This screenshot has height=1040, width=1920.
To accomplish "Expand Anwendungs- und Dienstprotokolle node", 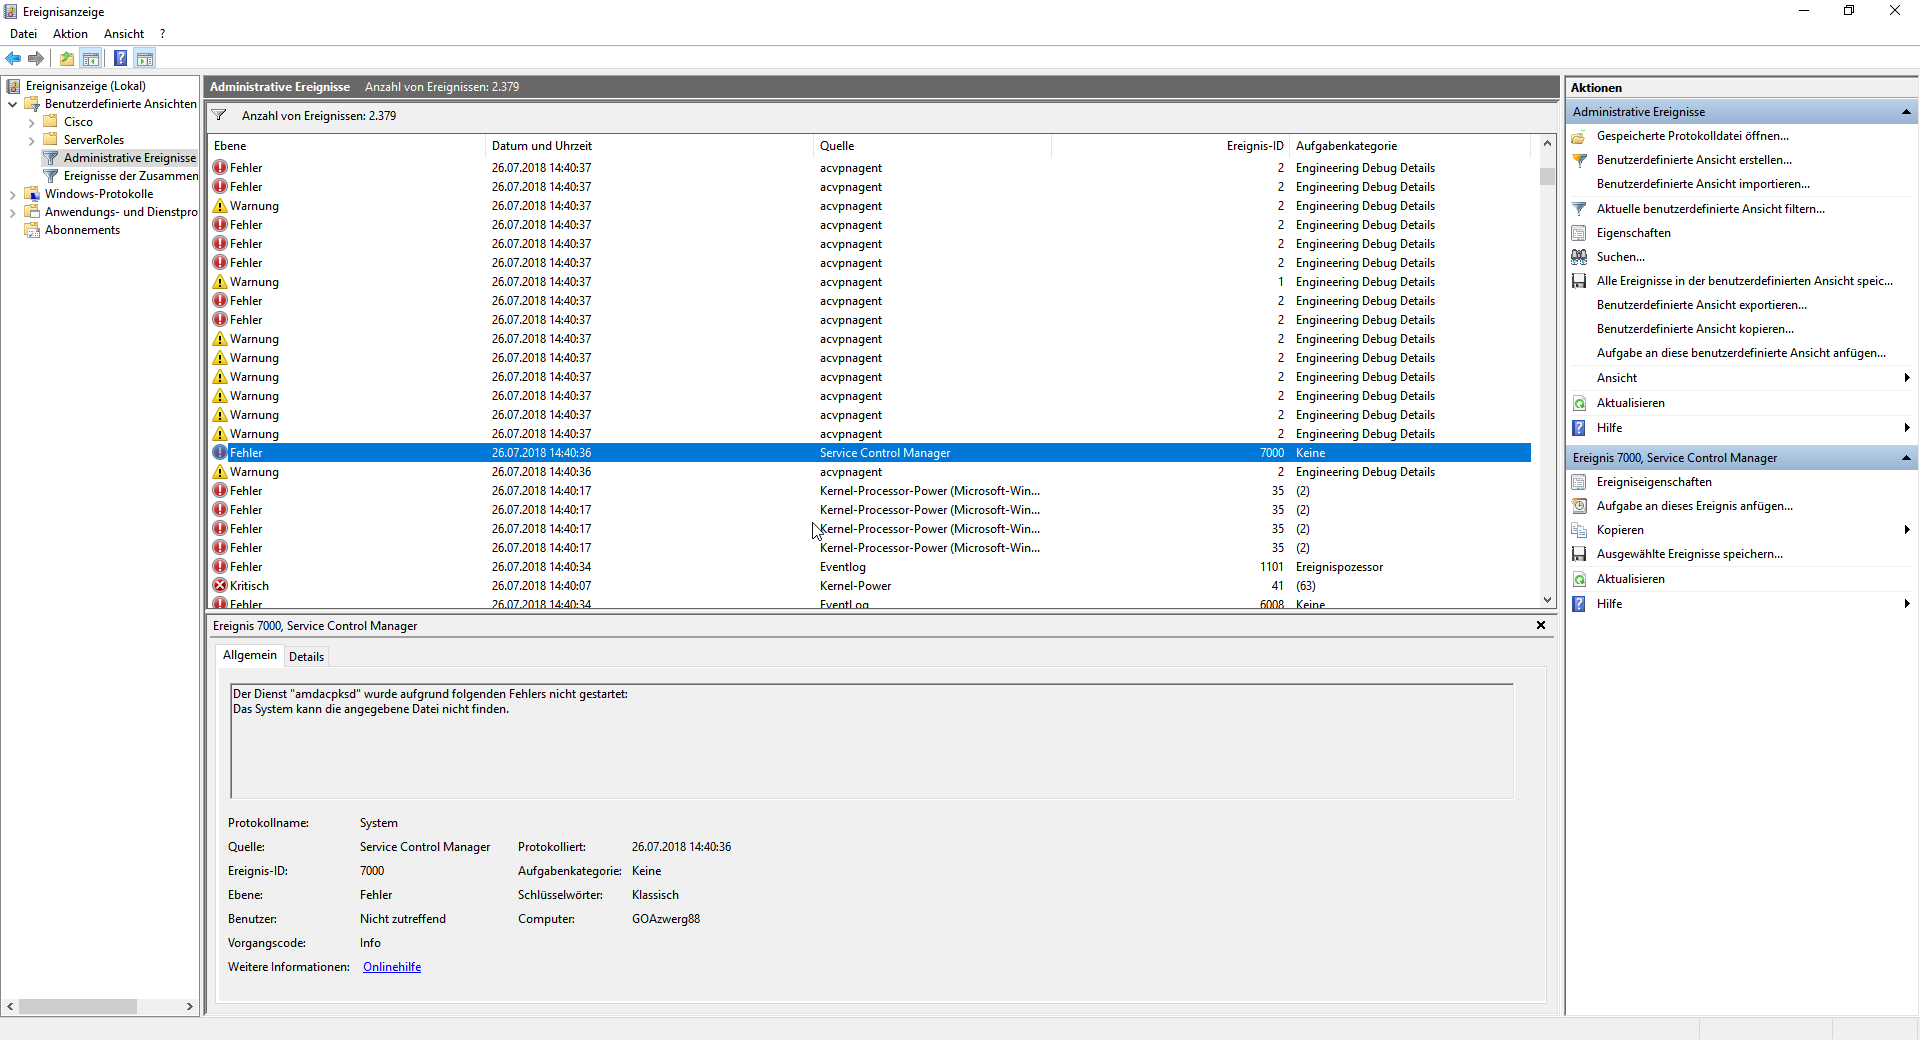I will 12,212.
